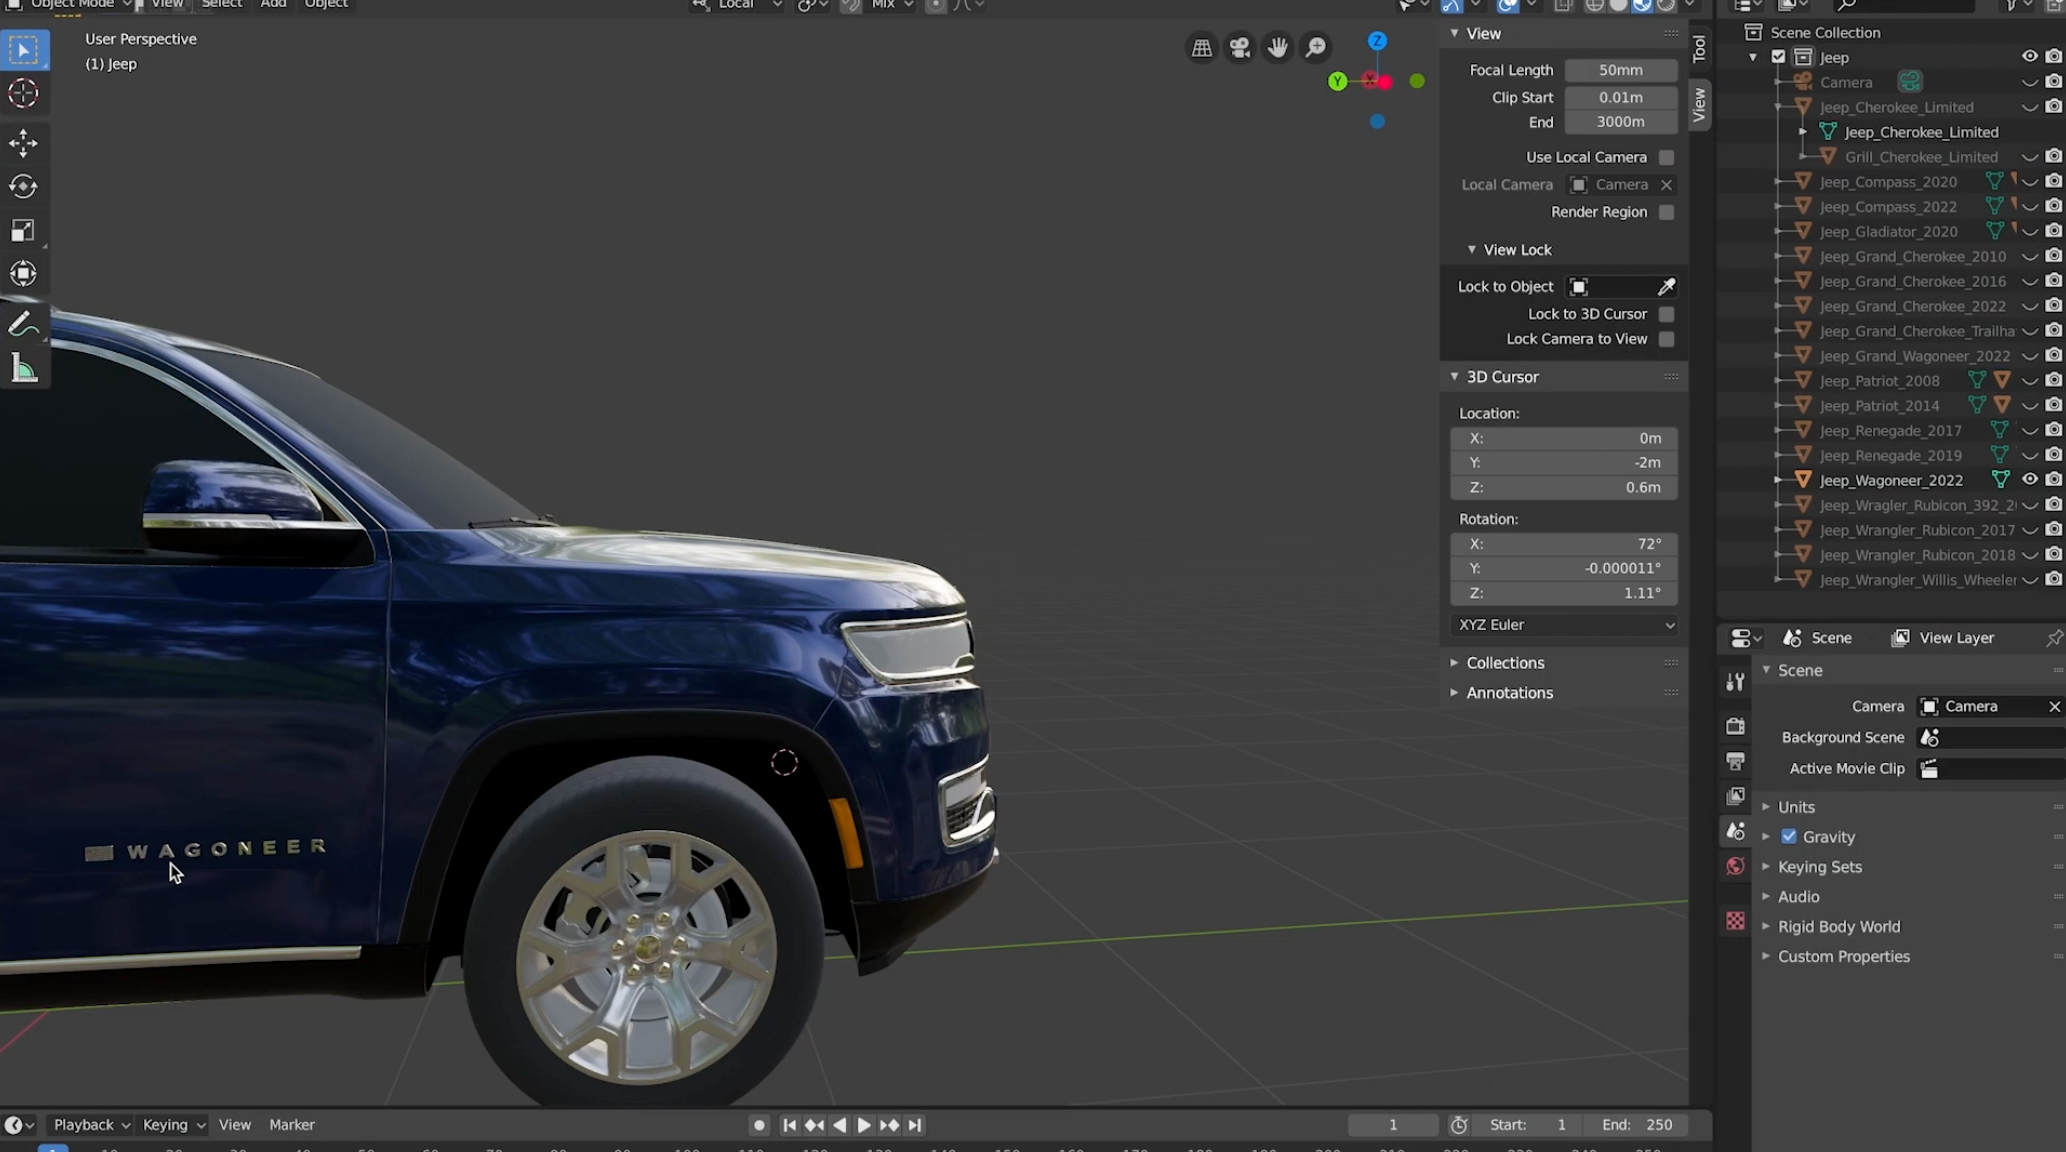Open the Keying dropdown
The width and height of the screenshot is (2066, 1152).
[x=173, y=1125]
